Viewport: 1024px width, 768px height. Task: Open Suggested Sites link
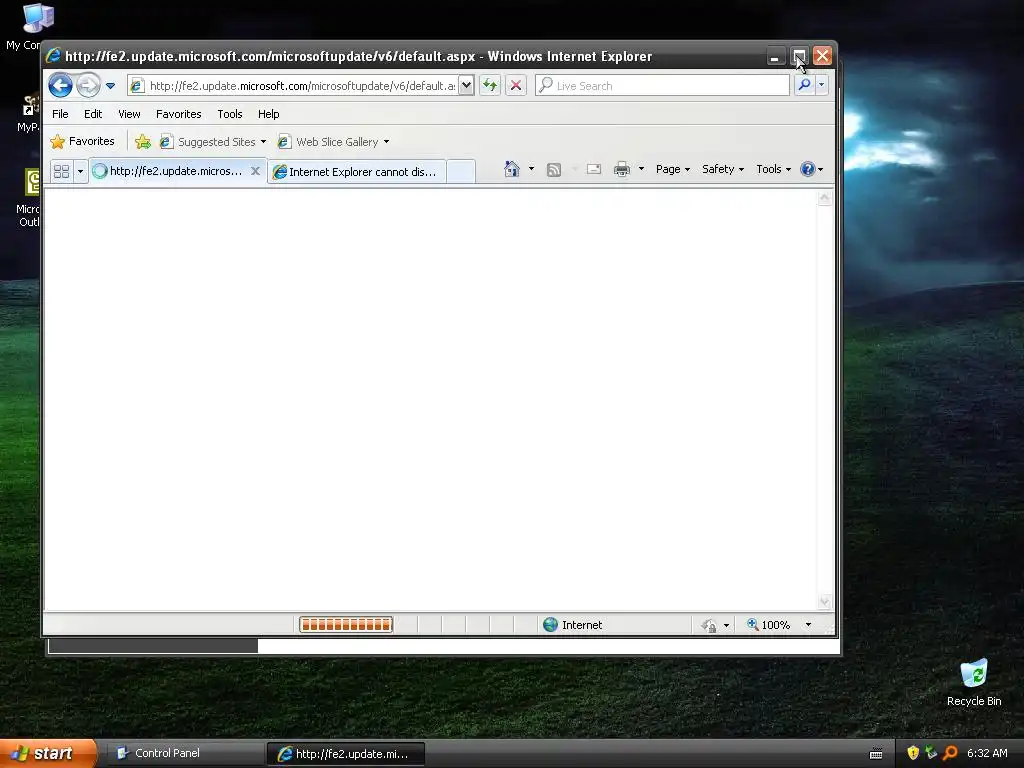[214, 142]
